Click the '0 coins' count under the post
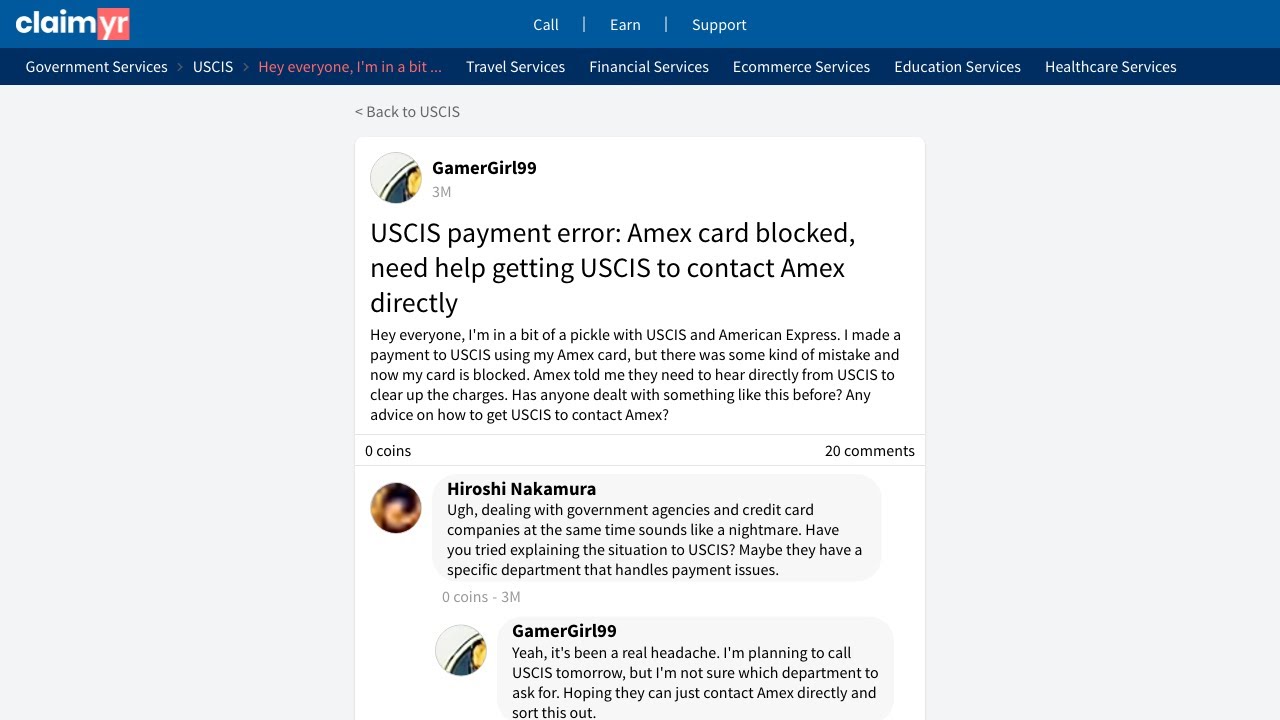 [388, 451]
